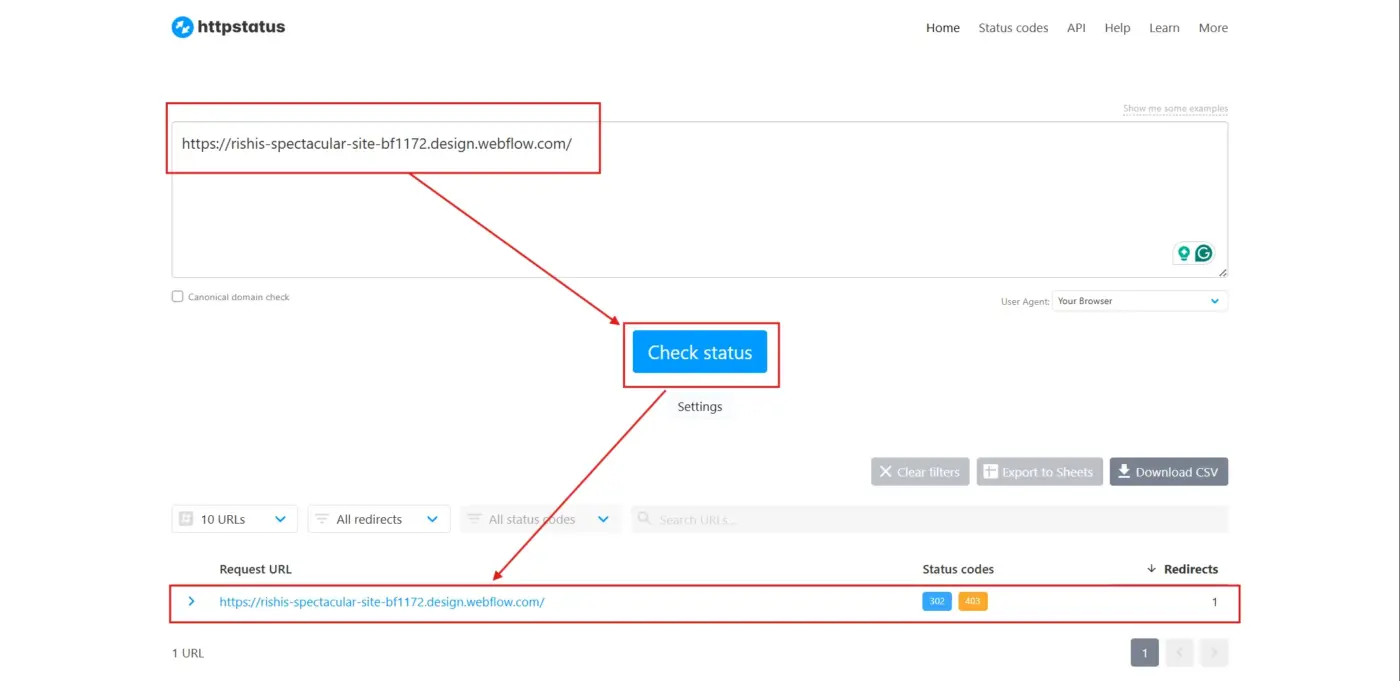
Task: Click the Show me some examples link
Action: (x=1175, y=108)
